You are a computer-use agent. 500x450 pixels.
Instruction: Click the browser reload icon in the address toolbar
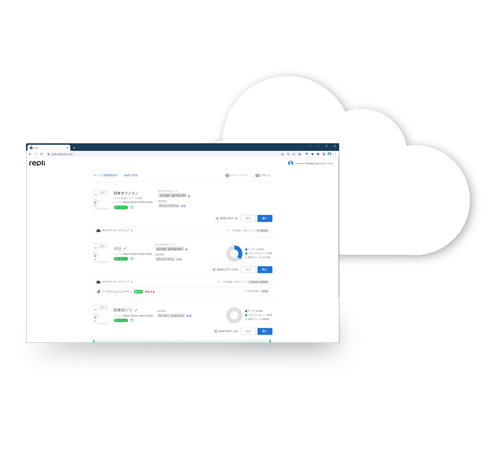pyautogui.click(x=42, y=154)
